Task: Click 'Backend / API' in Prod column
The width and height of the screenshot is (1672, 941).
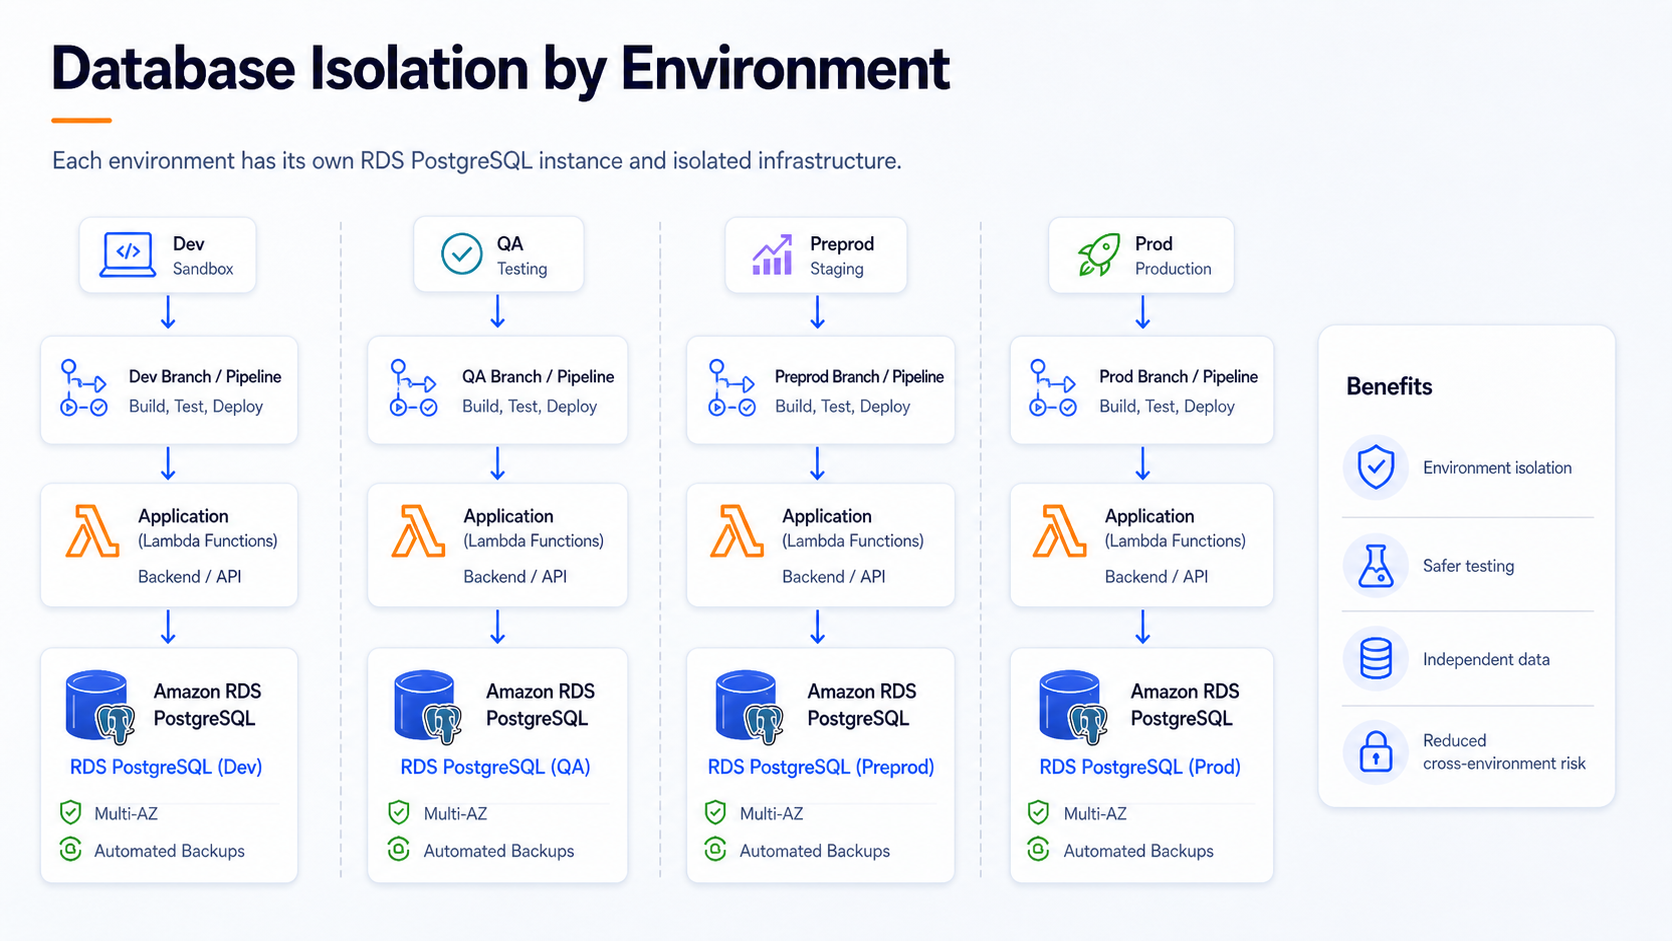Action: pyautogui.click(x=1156, y=577)
